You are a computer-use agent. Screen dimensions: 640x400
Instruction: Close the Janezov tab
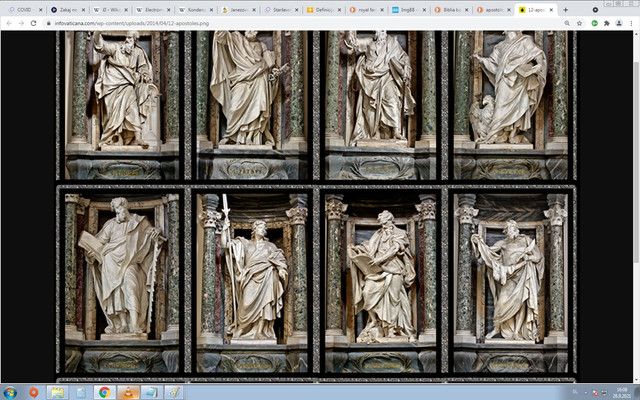tap(253, 9)
